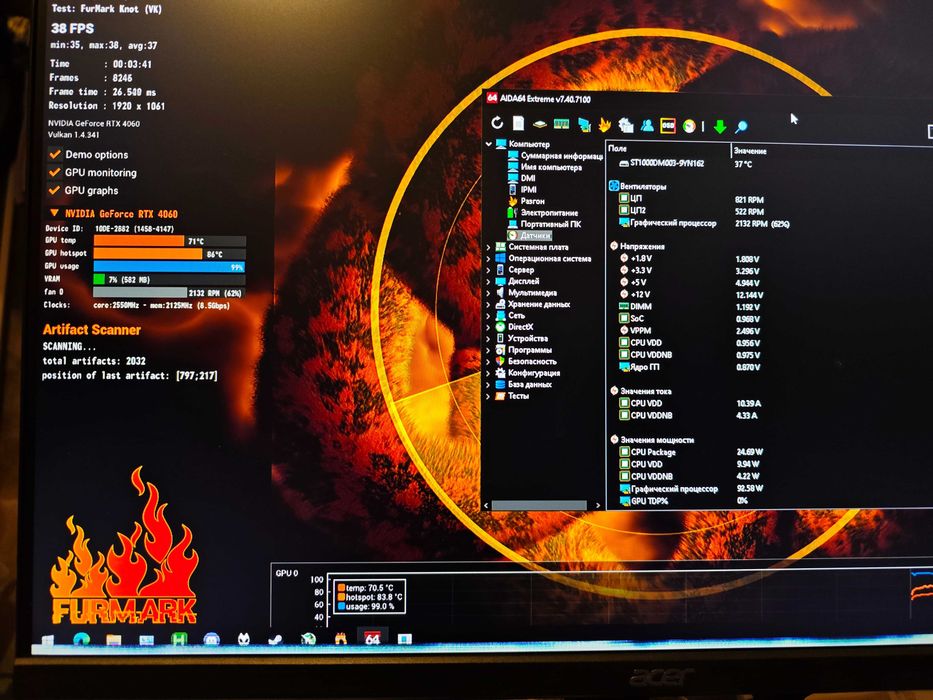Select Датчики in the AIDA64 tree
The image size is (933, 700).
coord(535,236)
